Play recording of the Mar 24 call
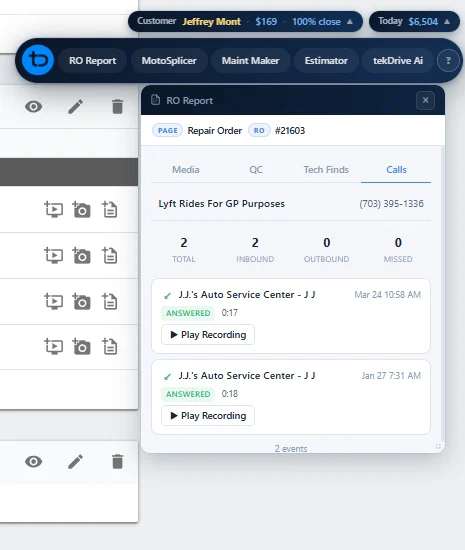465x550 pixels. pos(208,335)
